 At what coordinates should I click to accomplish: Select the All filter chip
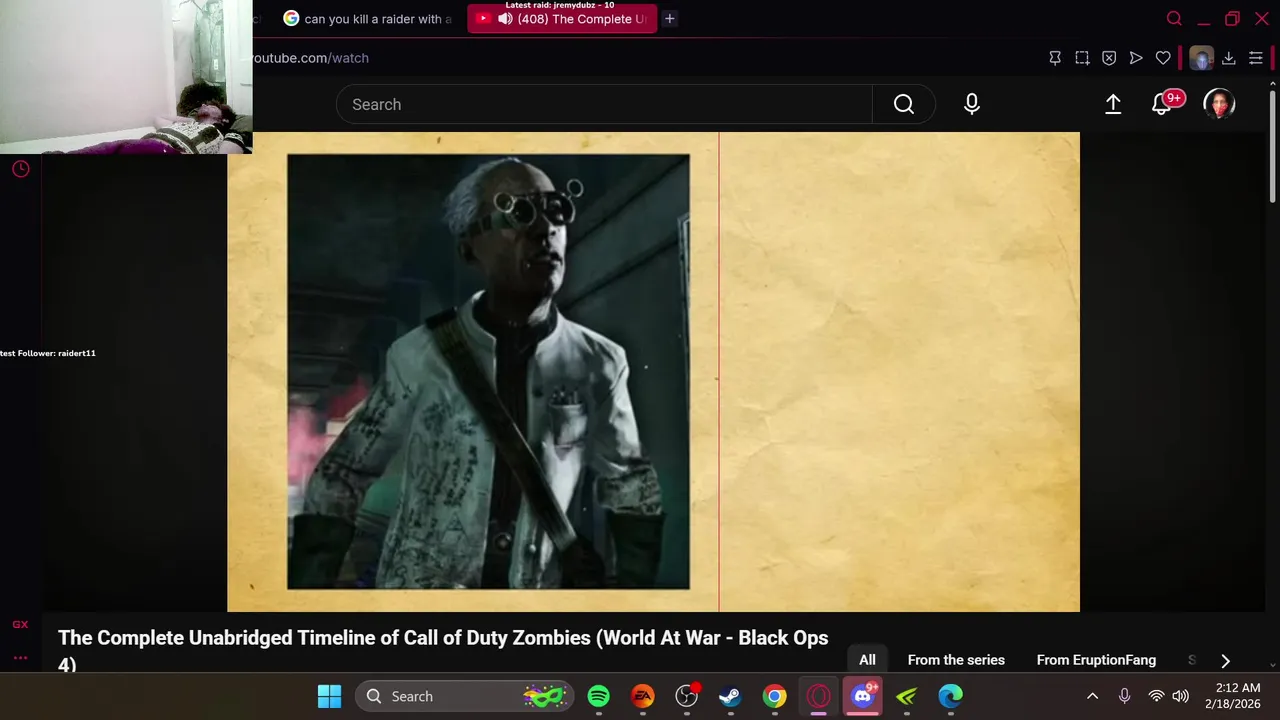[x=867, y=660]
